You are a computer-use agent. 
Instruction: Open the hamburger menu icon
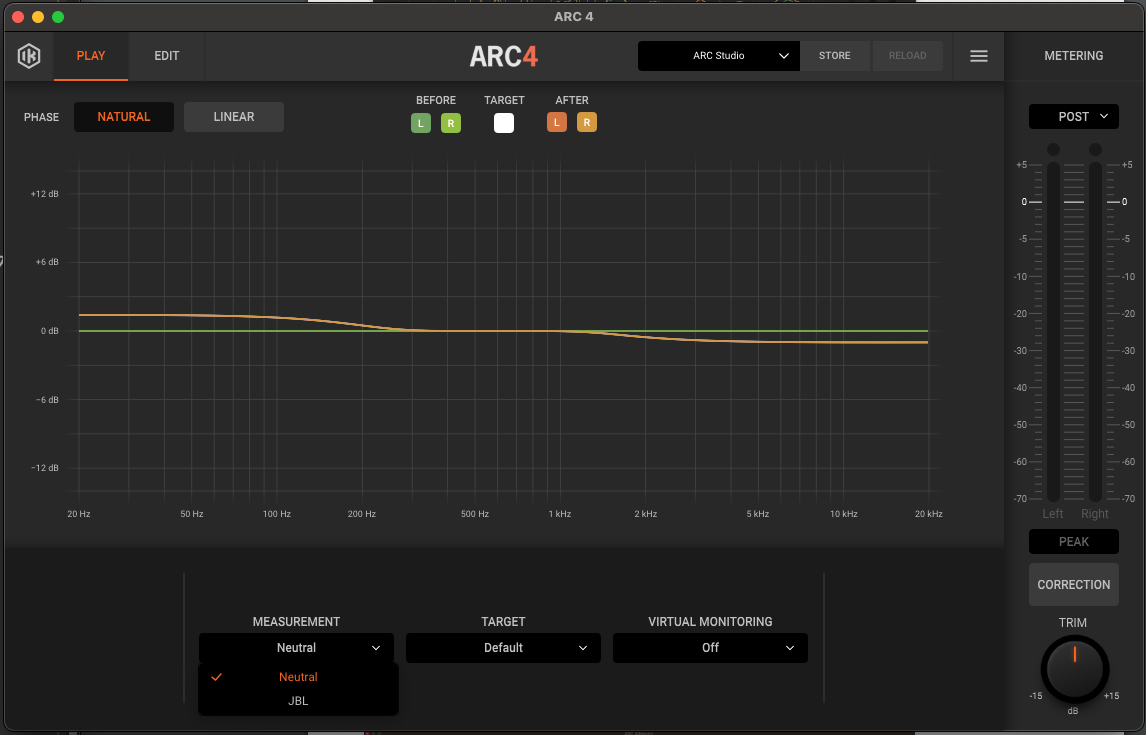click(x=979, y=56)
